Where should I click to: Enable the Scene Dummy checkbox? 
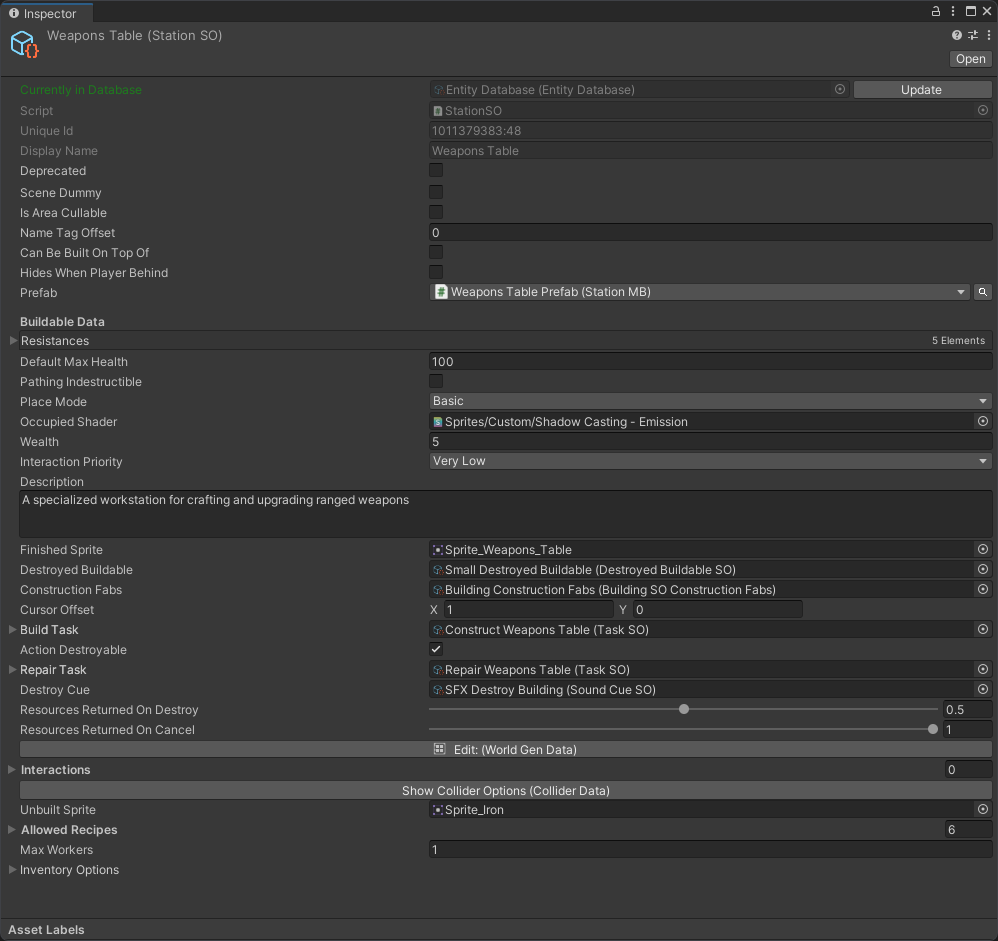pyautogui.click(x=436, y=192)
